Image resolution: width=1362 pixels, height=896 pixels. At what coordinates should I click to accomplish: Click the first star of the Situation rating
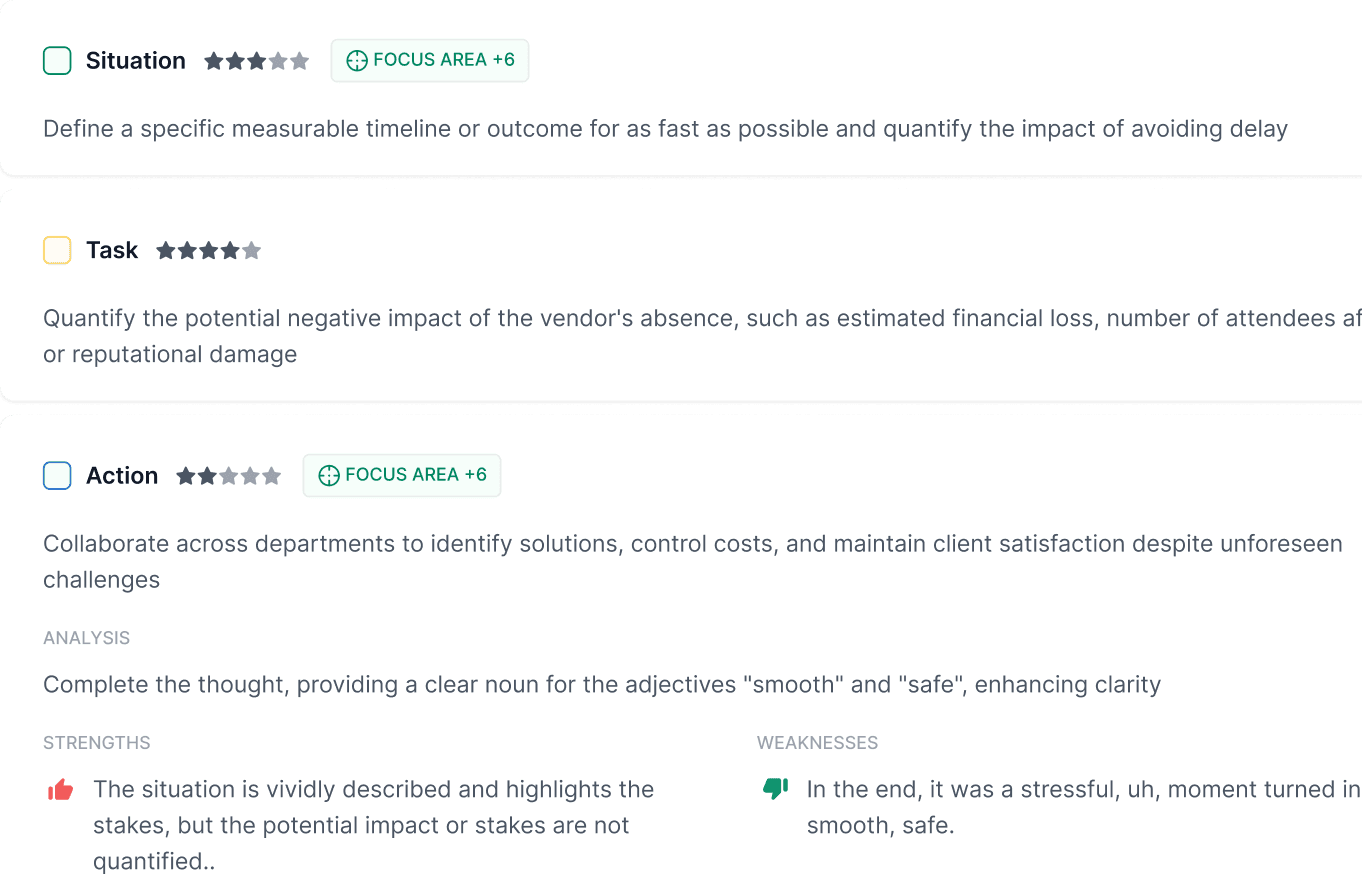(212, 61)
